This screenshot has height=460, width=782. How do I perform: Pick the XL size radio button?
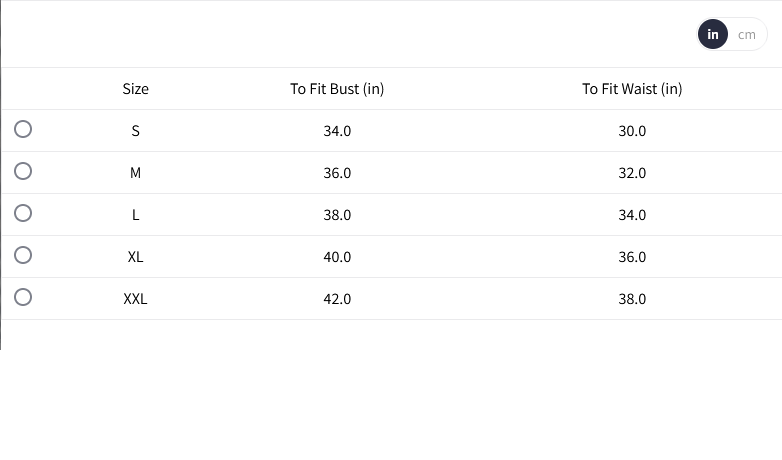click(x=23, y=255)
